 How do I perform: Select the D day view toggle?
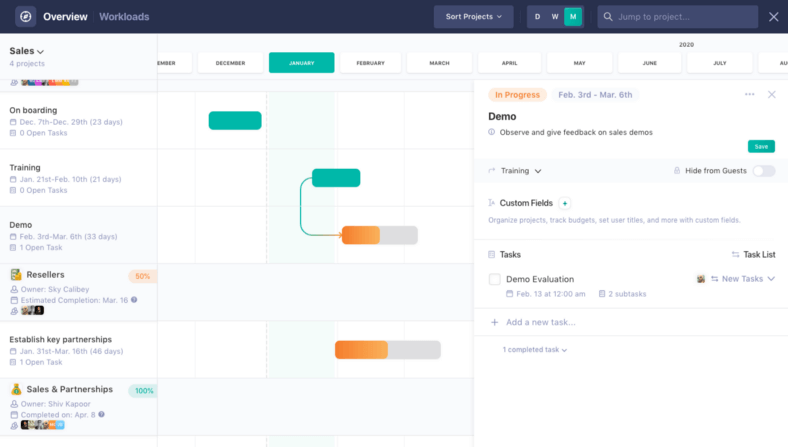coord(537,17)
